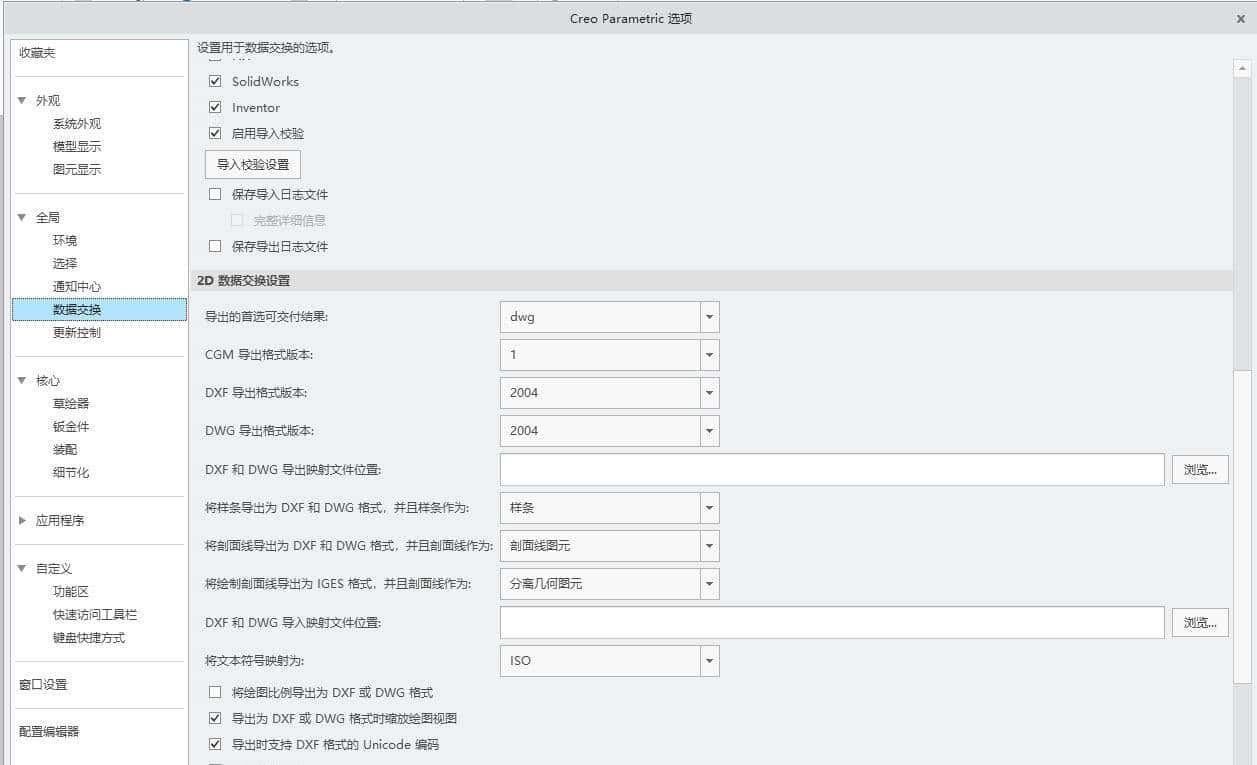
Task: Open the 配置编辑器 page
Action: [46, 731]
